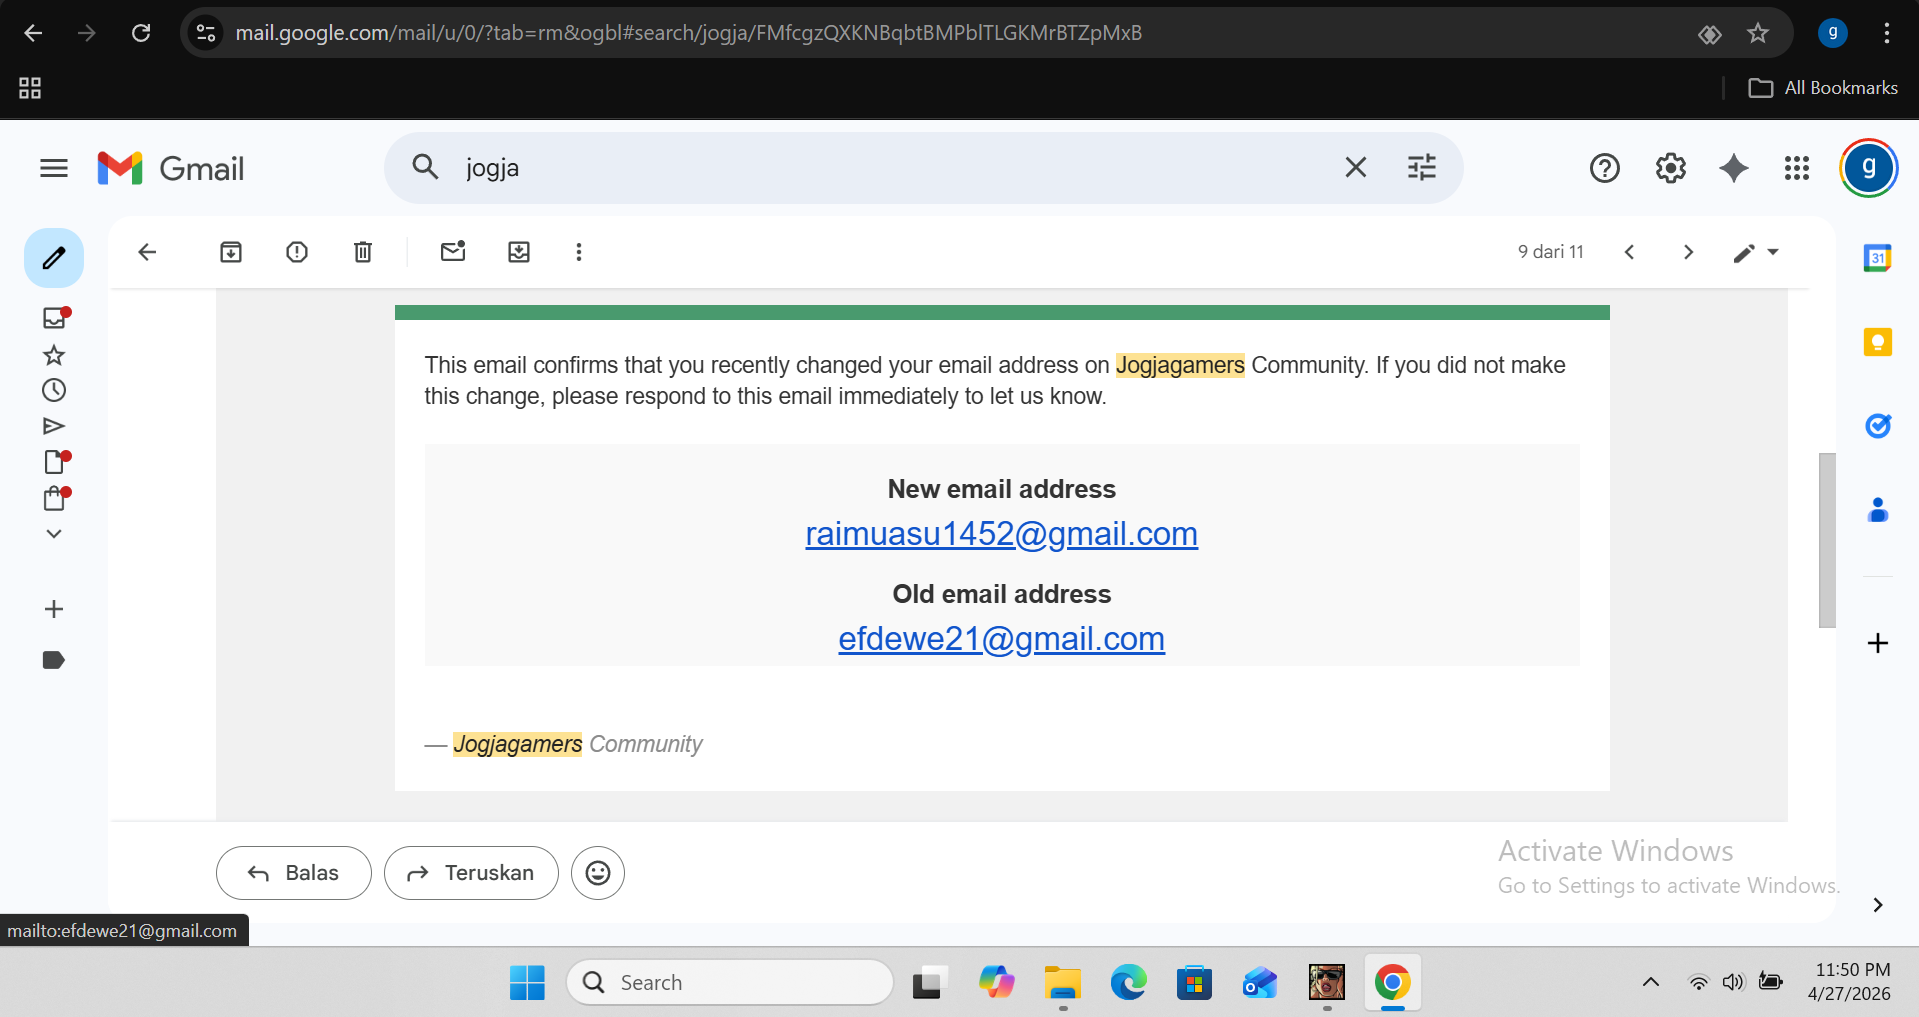Go to older message

pyautogui.click(x=1688, y=252)
